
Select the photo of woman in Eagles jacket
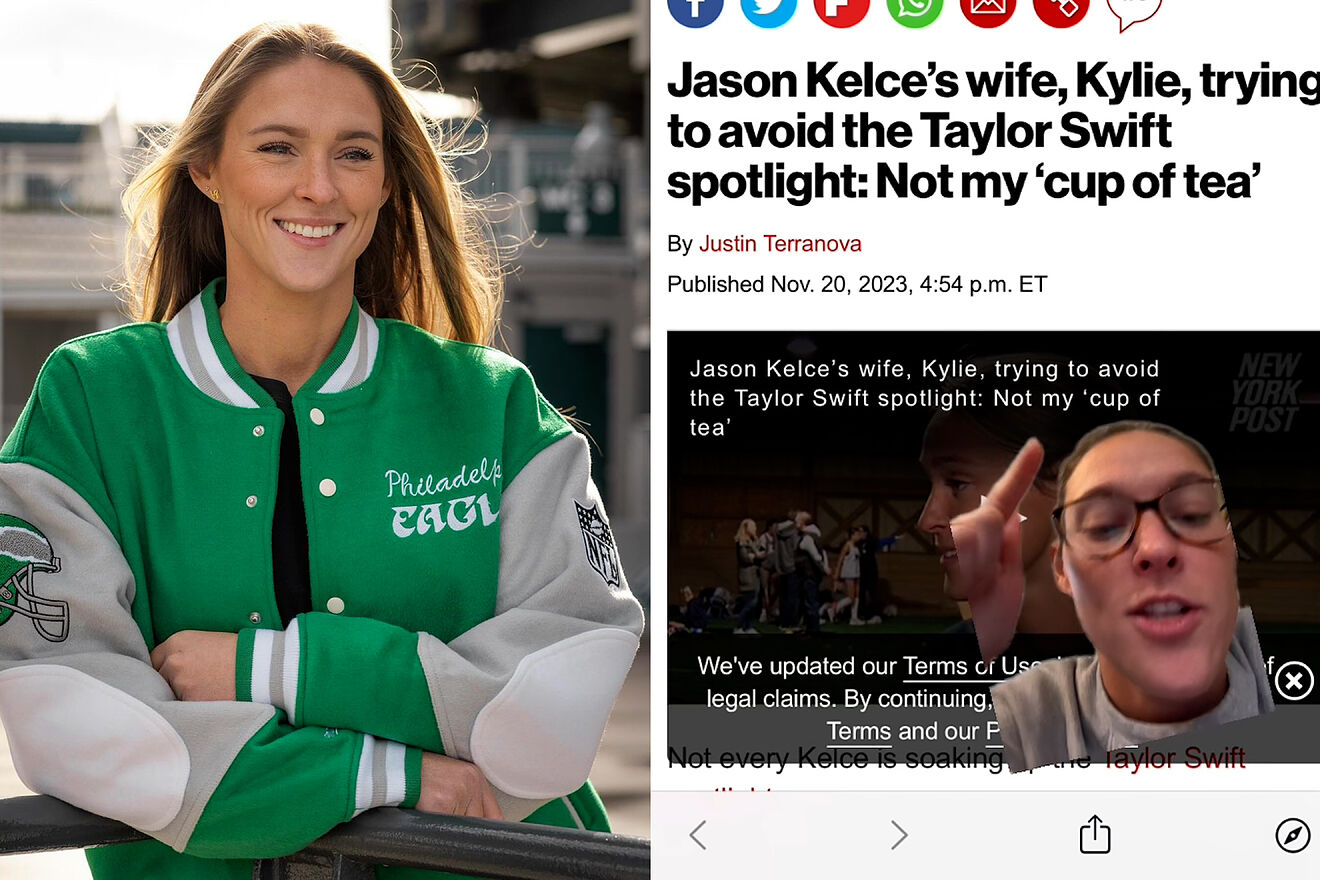pyautogui.click(x=325, y=440)
